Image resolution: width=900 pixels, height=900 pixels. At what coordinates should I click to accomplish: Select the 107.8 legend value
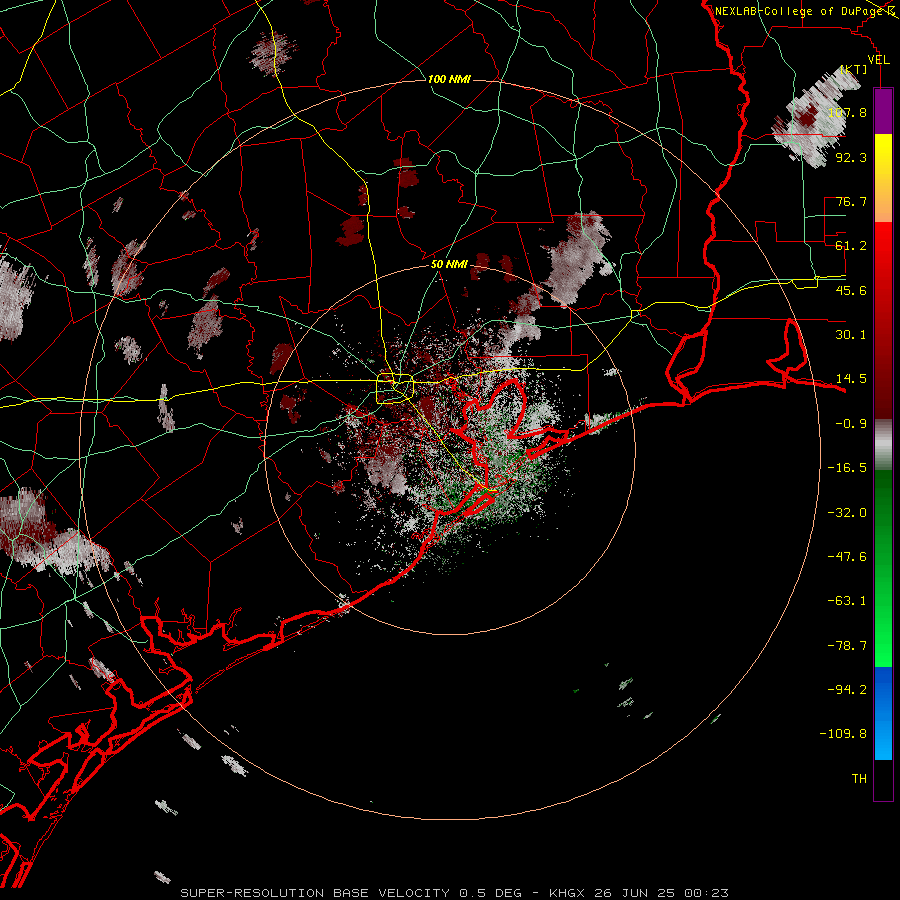click(x=847, y=112)
